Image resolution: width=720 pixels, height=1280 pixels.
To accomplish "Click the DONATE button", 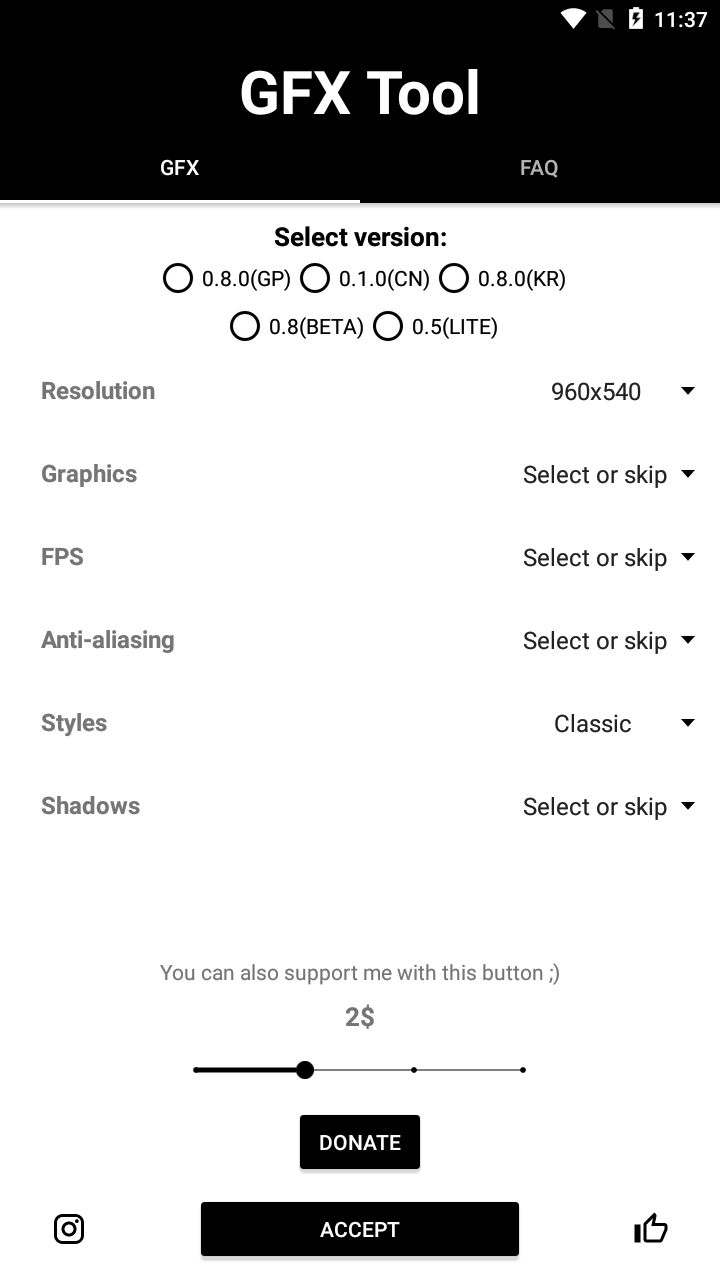I will coord(360,1142).
